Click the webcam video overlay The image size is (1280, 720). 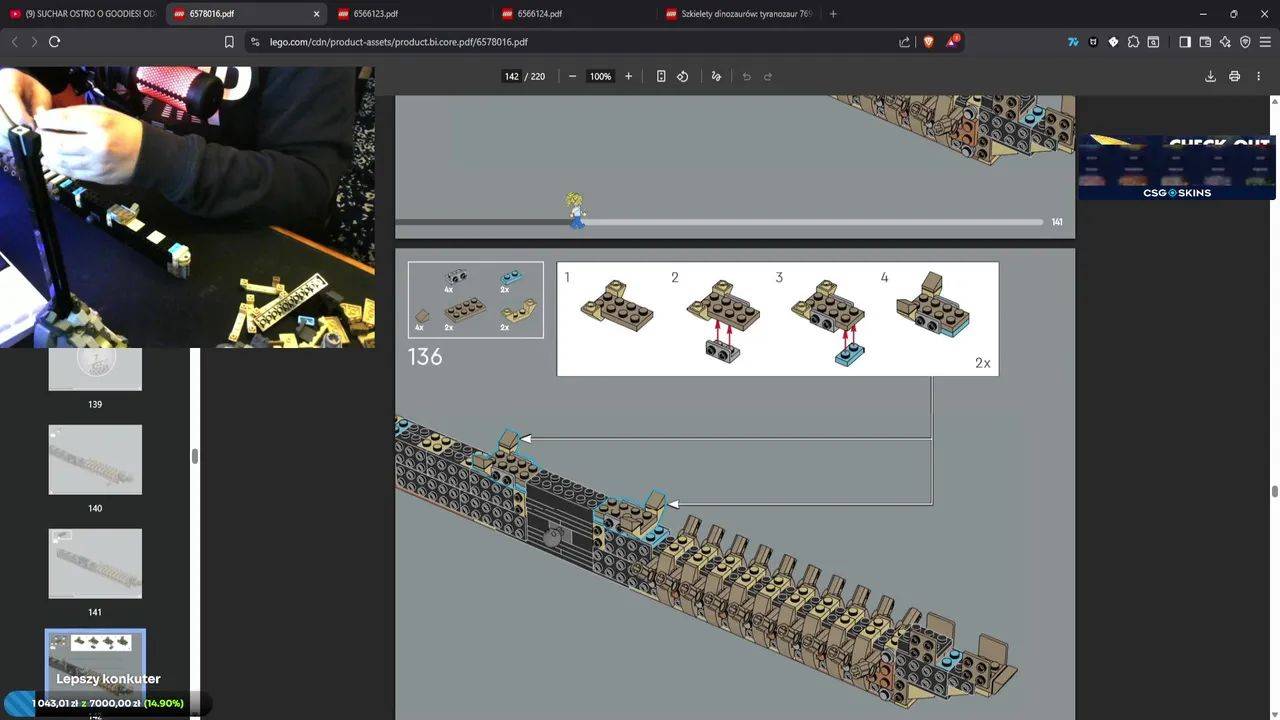[187, 207]
